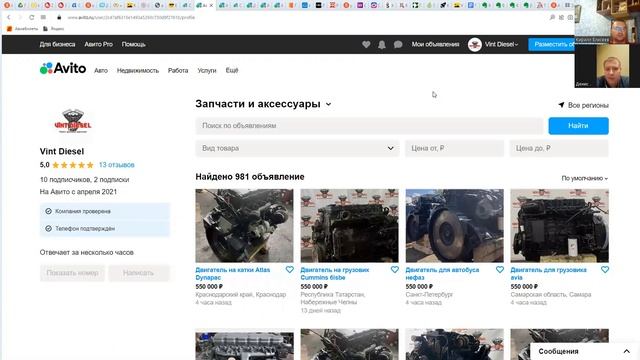
Task: Click the Телефон подтверждён badge
Action: point(104,229)
